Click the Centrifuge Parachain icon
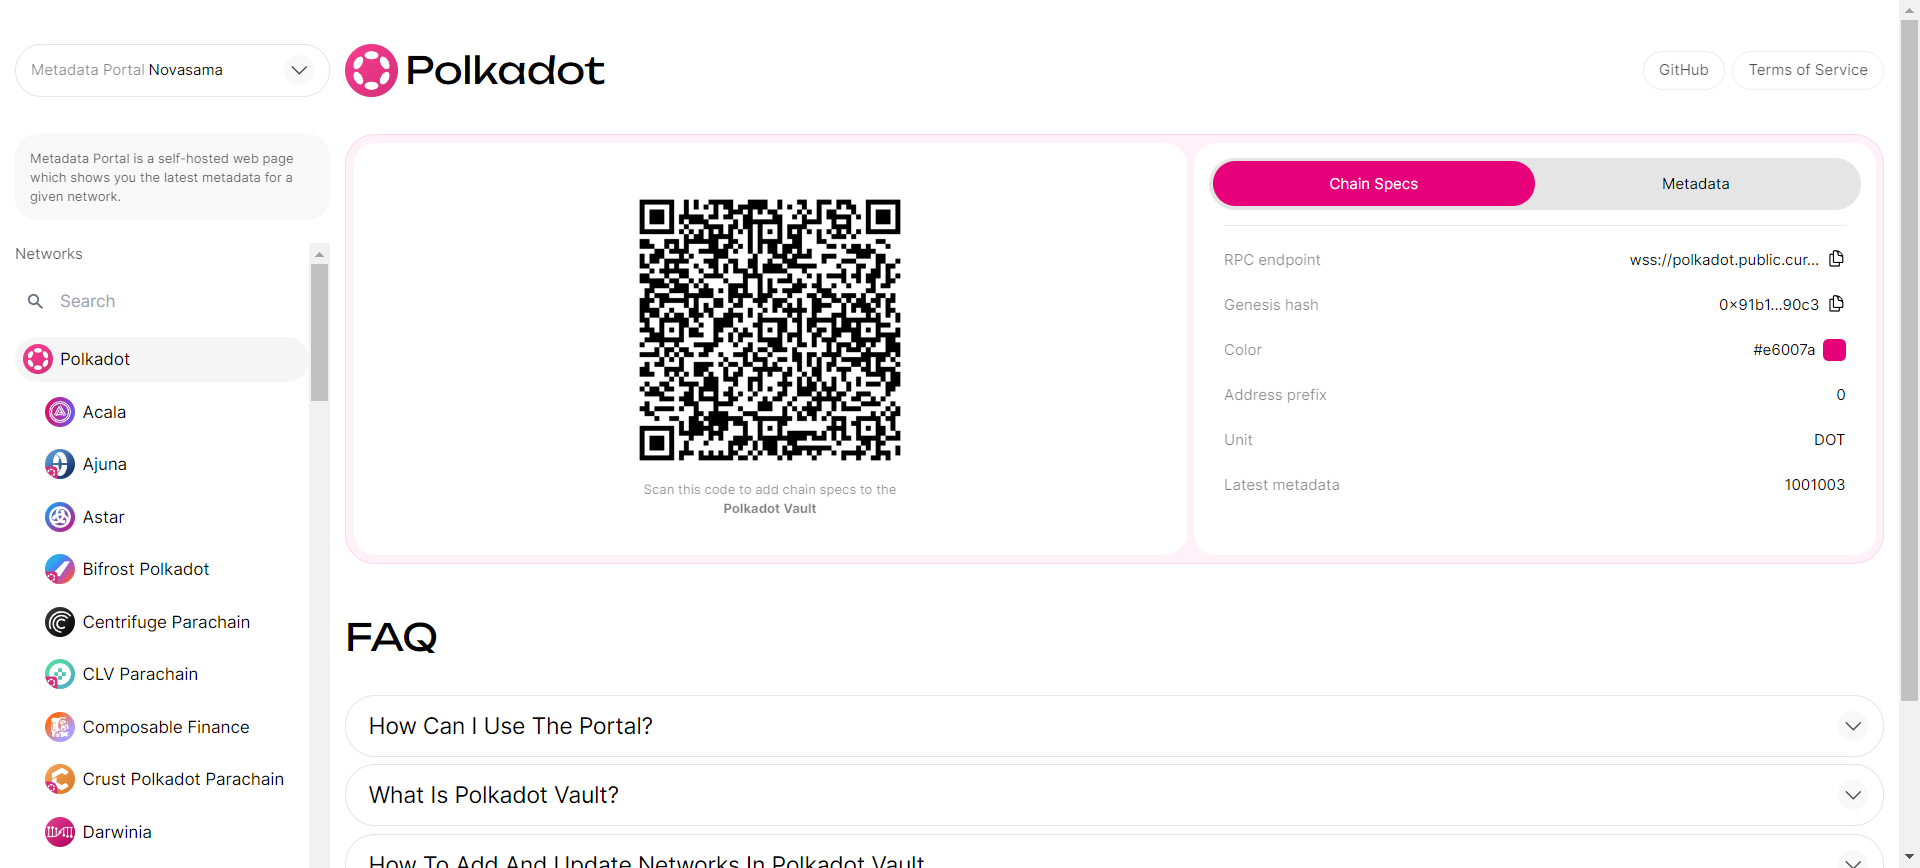 (60, 622)
